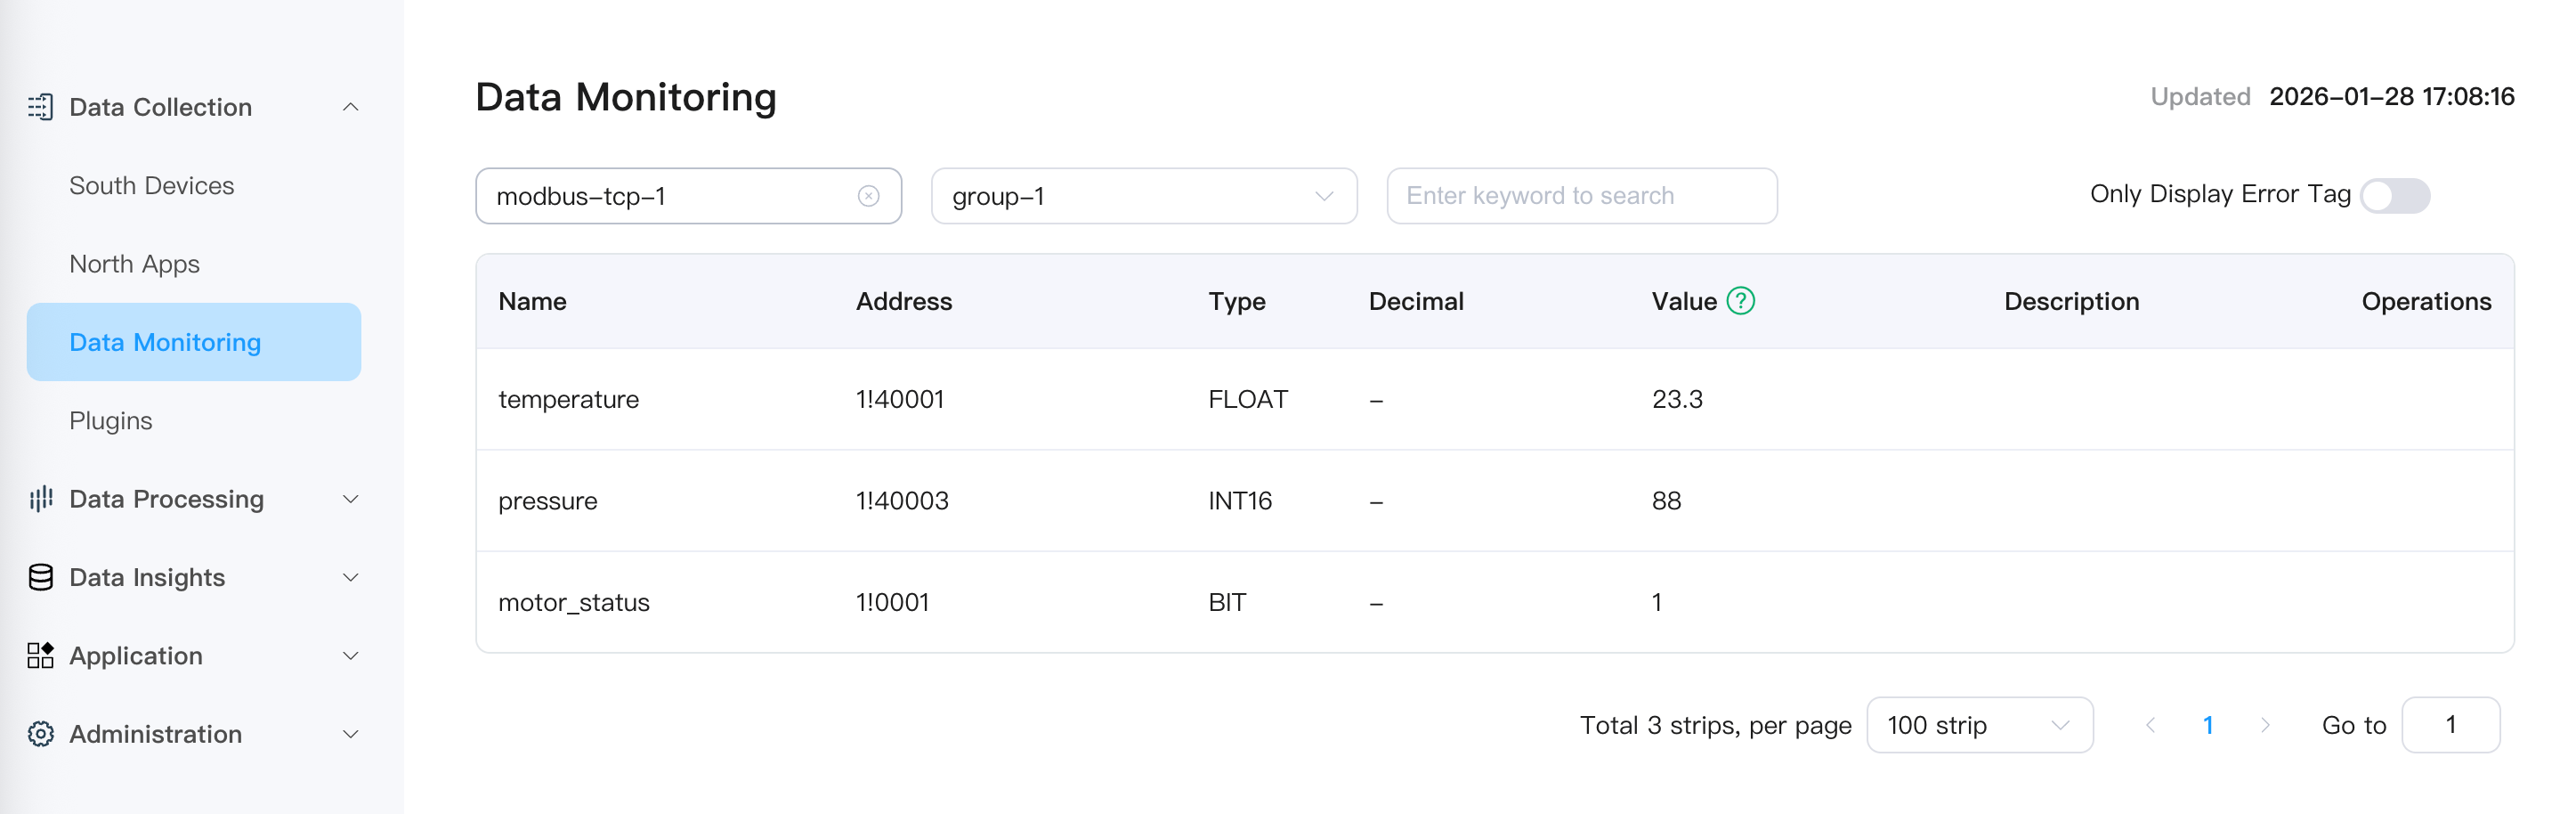Click the Data Collection sidebar icon

[x=40, y=107]
